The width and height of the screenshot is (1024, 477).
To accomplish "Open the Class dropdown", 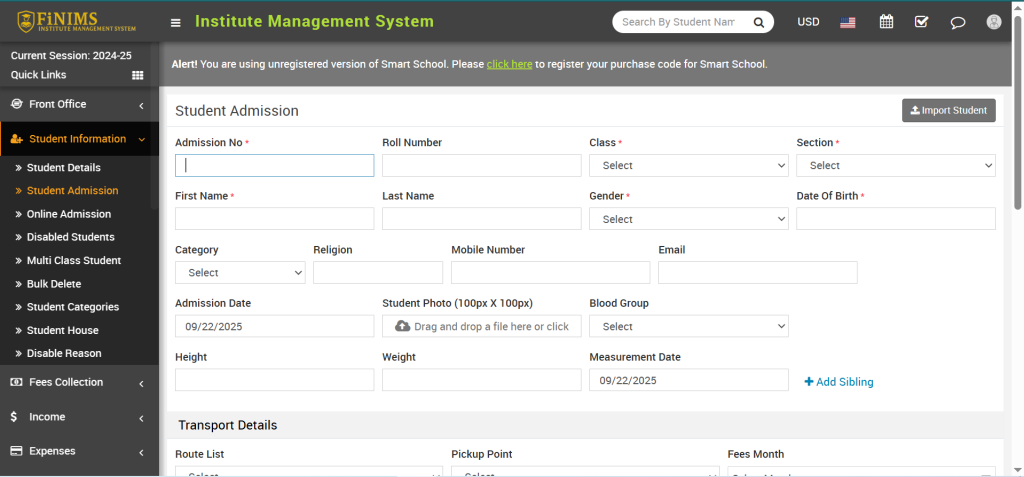I will coord(688,166).
